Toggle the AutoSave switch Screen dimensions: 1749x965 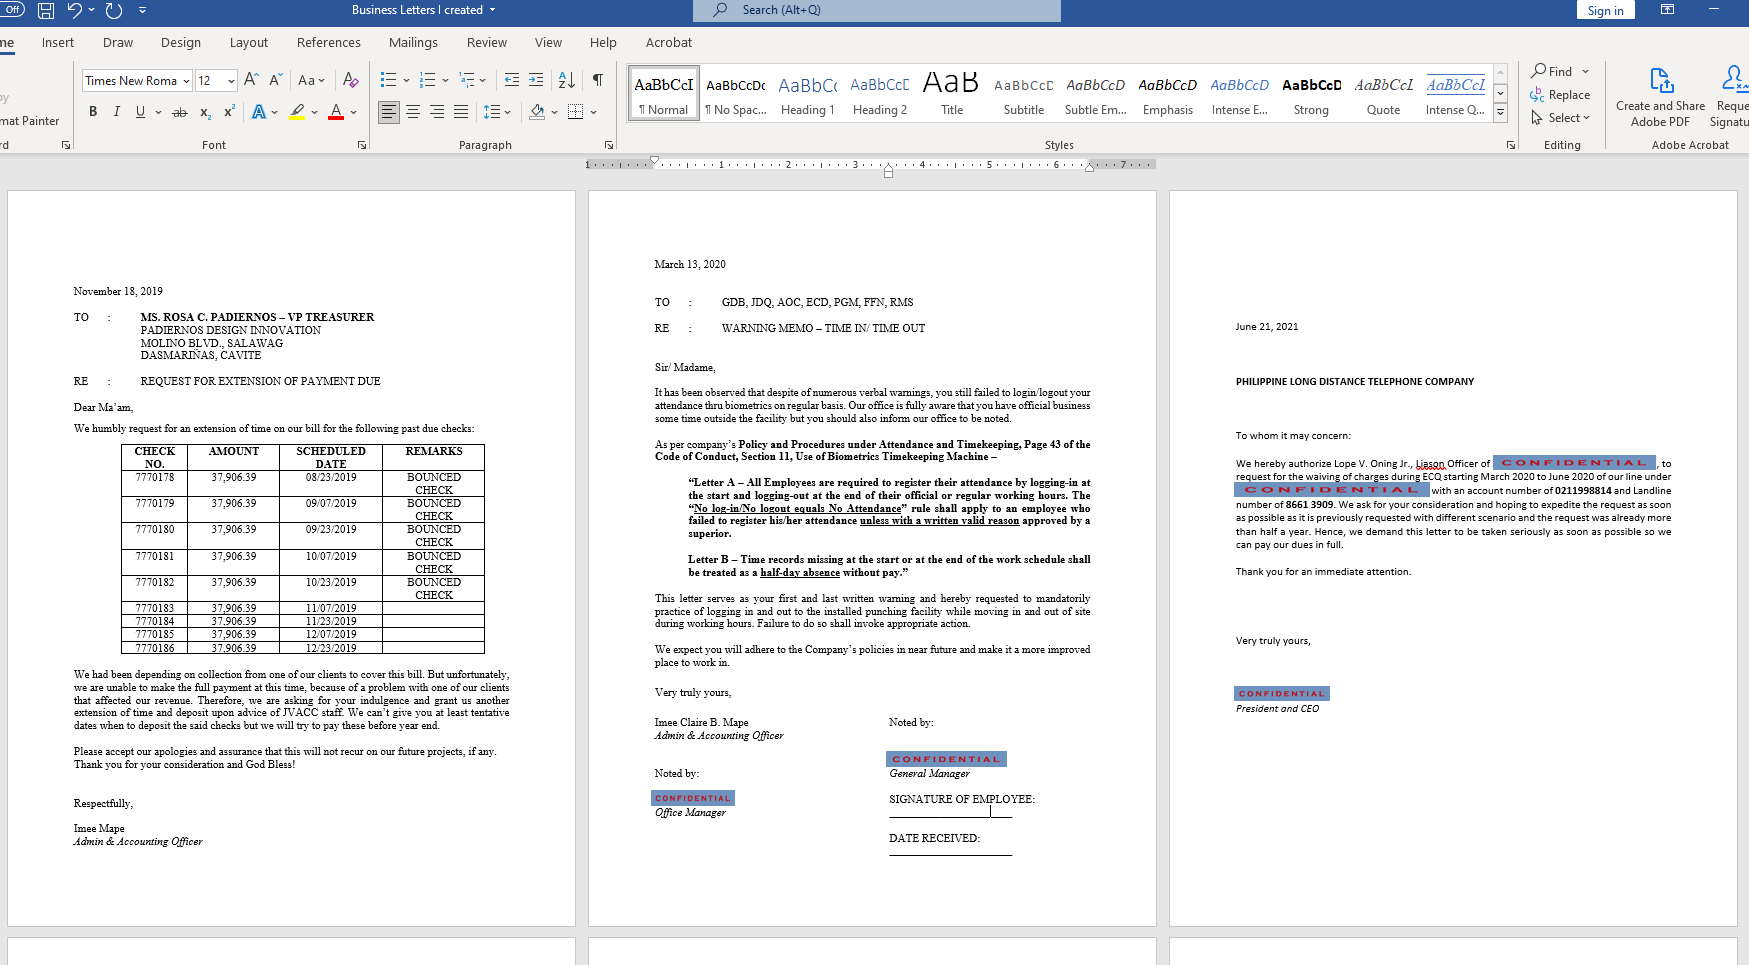[x=11, y=10]
